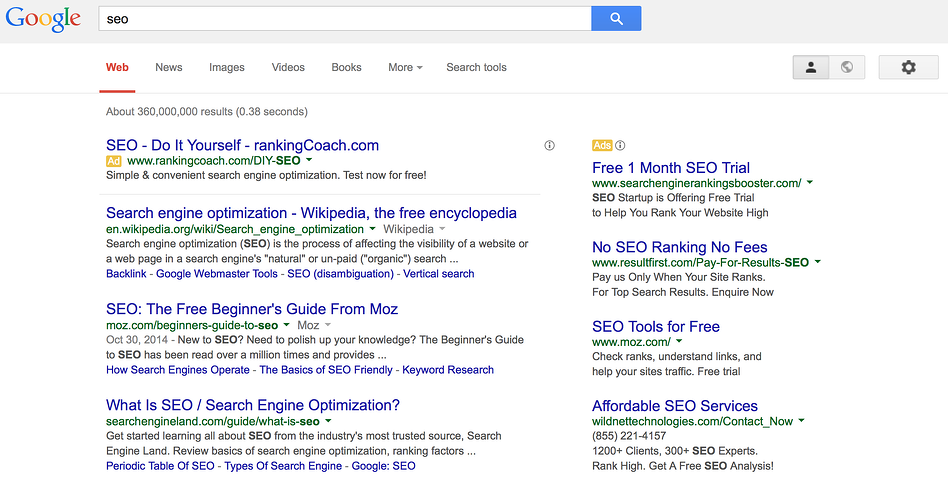
Task: Expand arrow after www.moz.com/ ad URL
Action: (x=679, y=342)
